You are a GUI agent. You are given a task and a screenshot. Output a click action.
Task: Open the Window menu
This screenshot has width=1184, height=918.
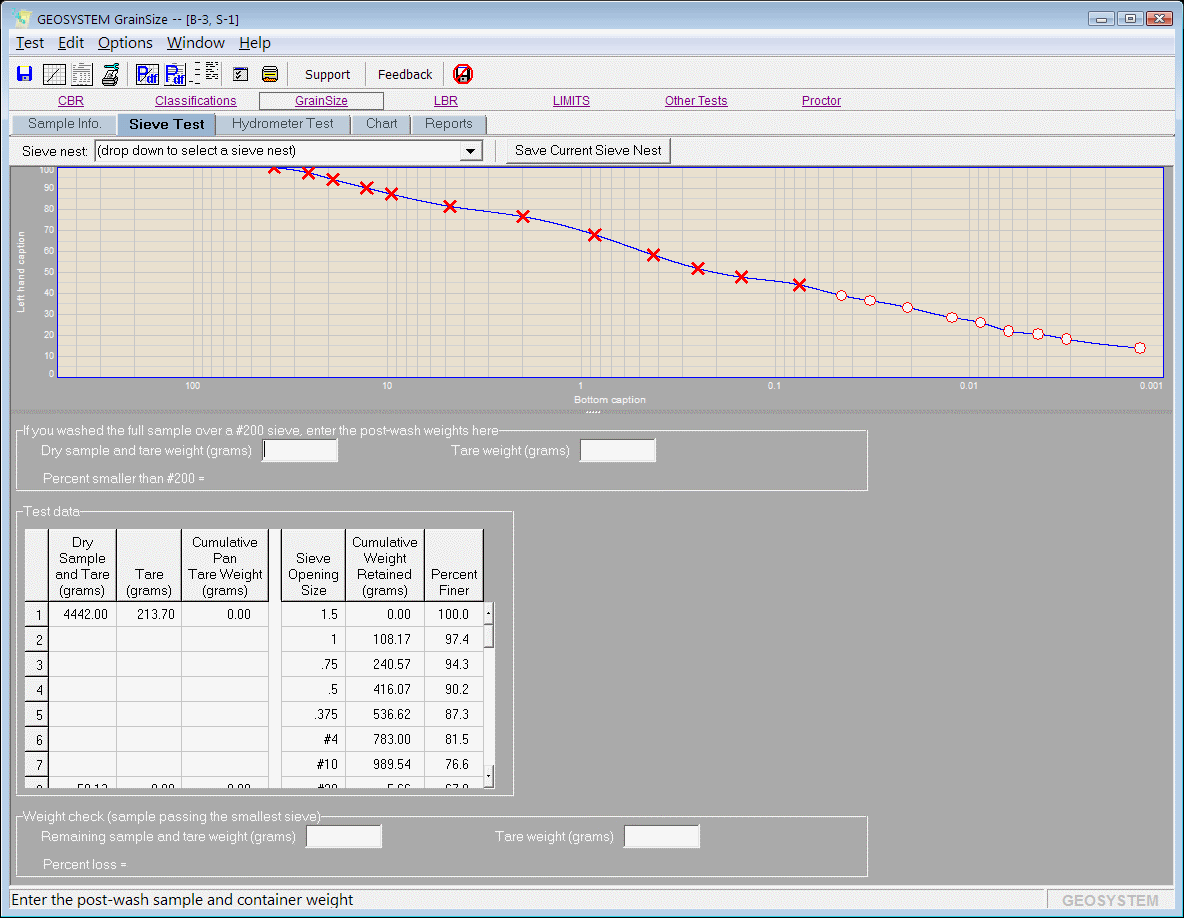pyautogui.click(x=195, y=43)
